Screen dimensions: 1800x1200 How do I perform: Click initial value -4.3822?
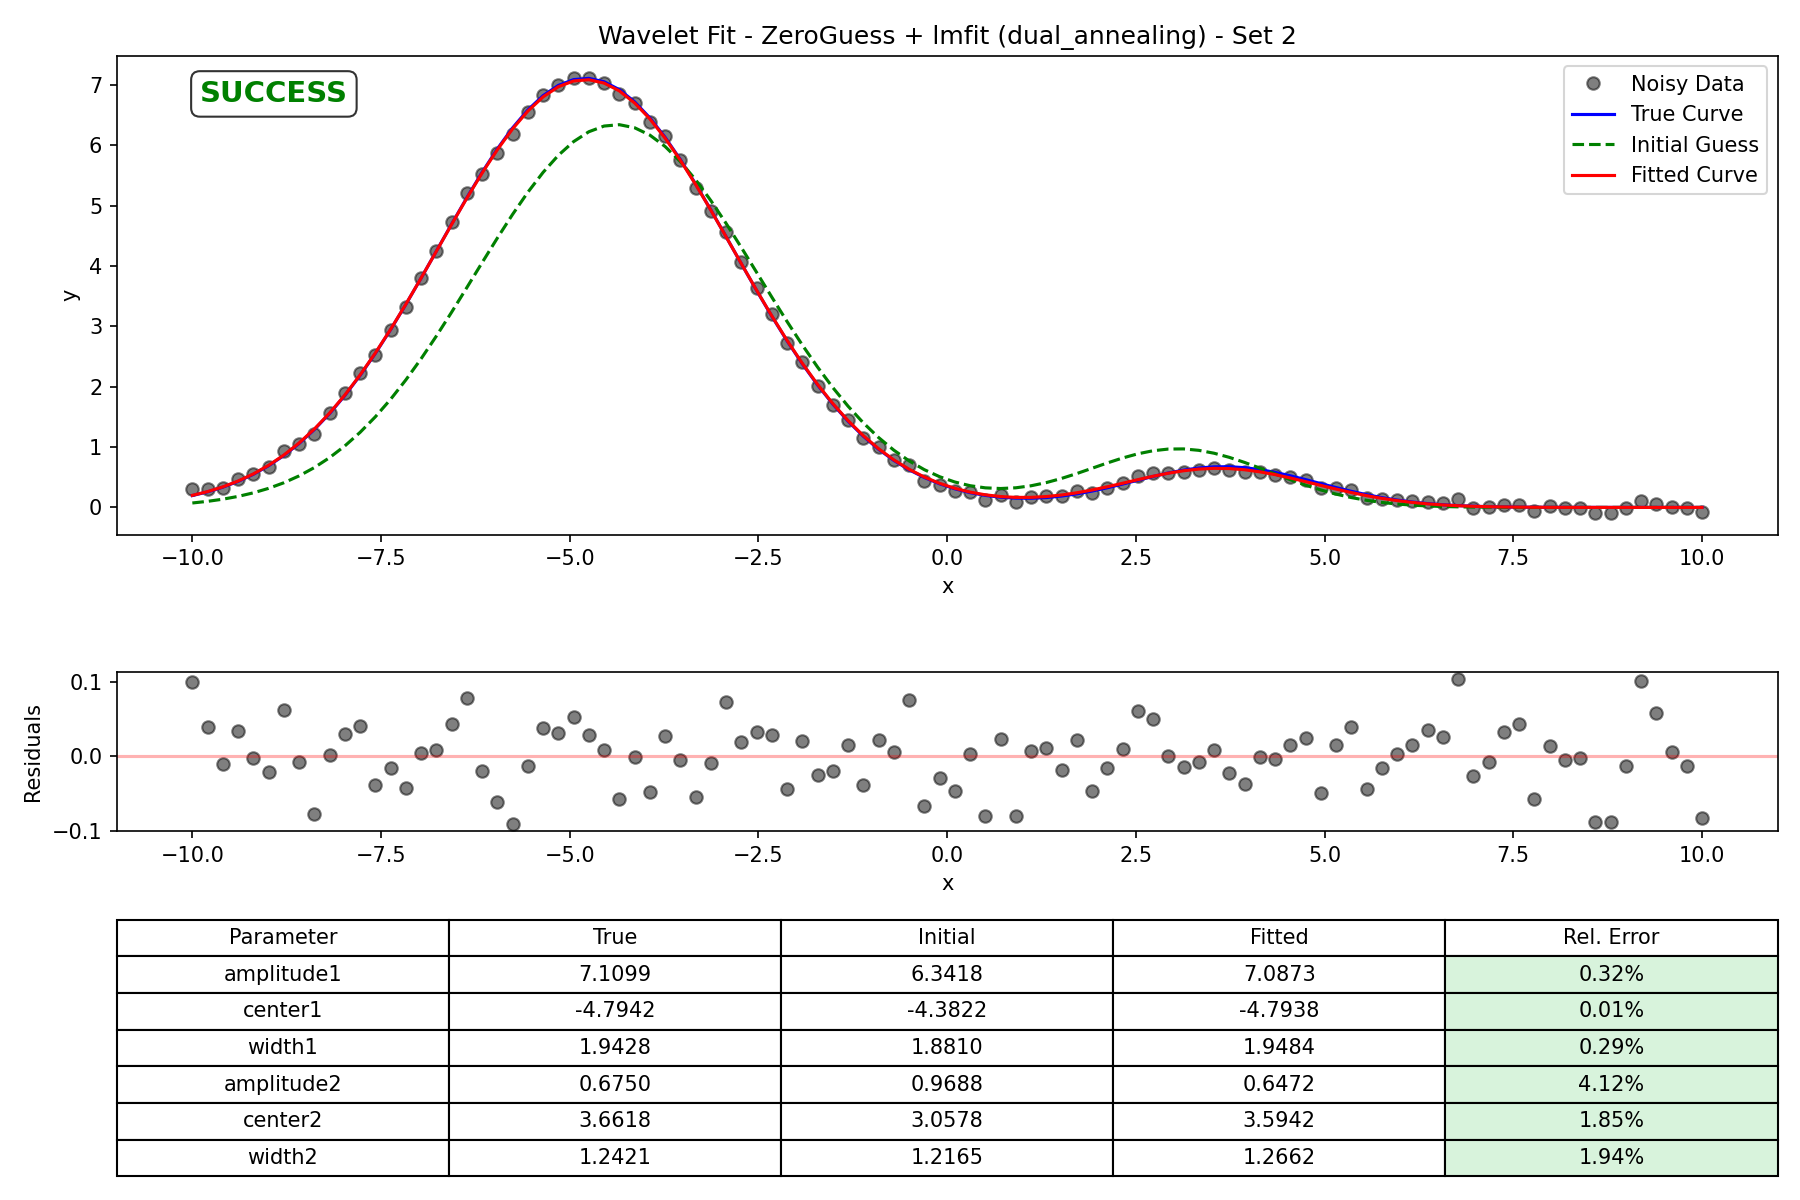click(947, 1011)
